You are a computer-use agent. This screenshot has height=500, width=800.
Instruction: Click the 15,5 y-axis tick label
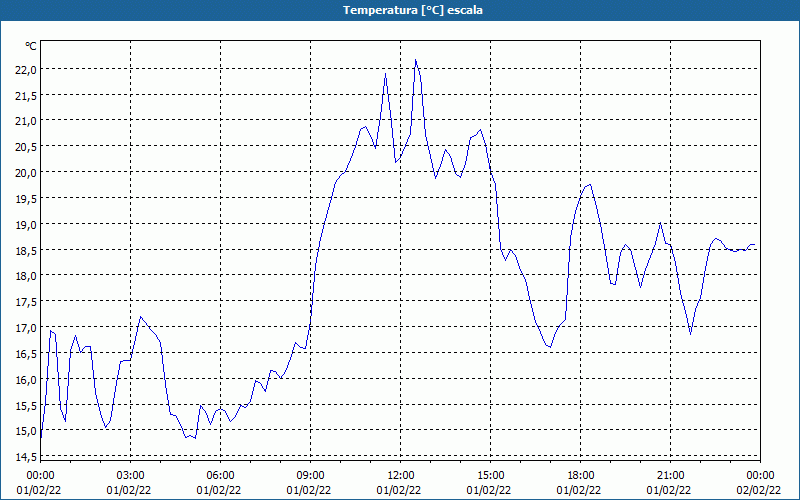[26, 406]
